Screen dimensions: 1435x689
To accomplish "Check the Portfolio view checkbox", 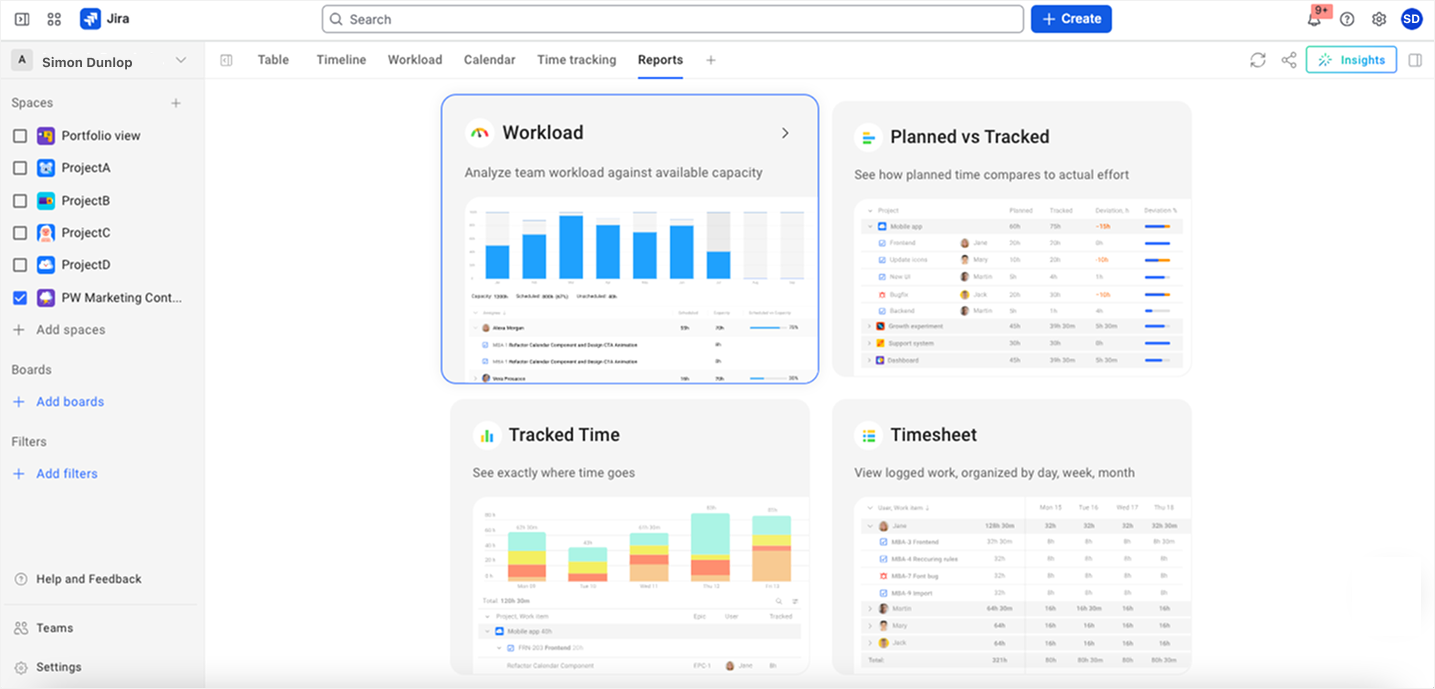I will (20, 136).
